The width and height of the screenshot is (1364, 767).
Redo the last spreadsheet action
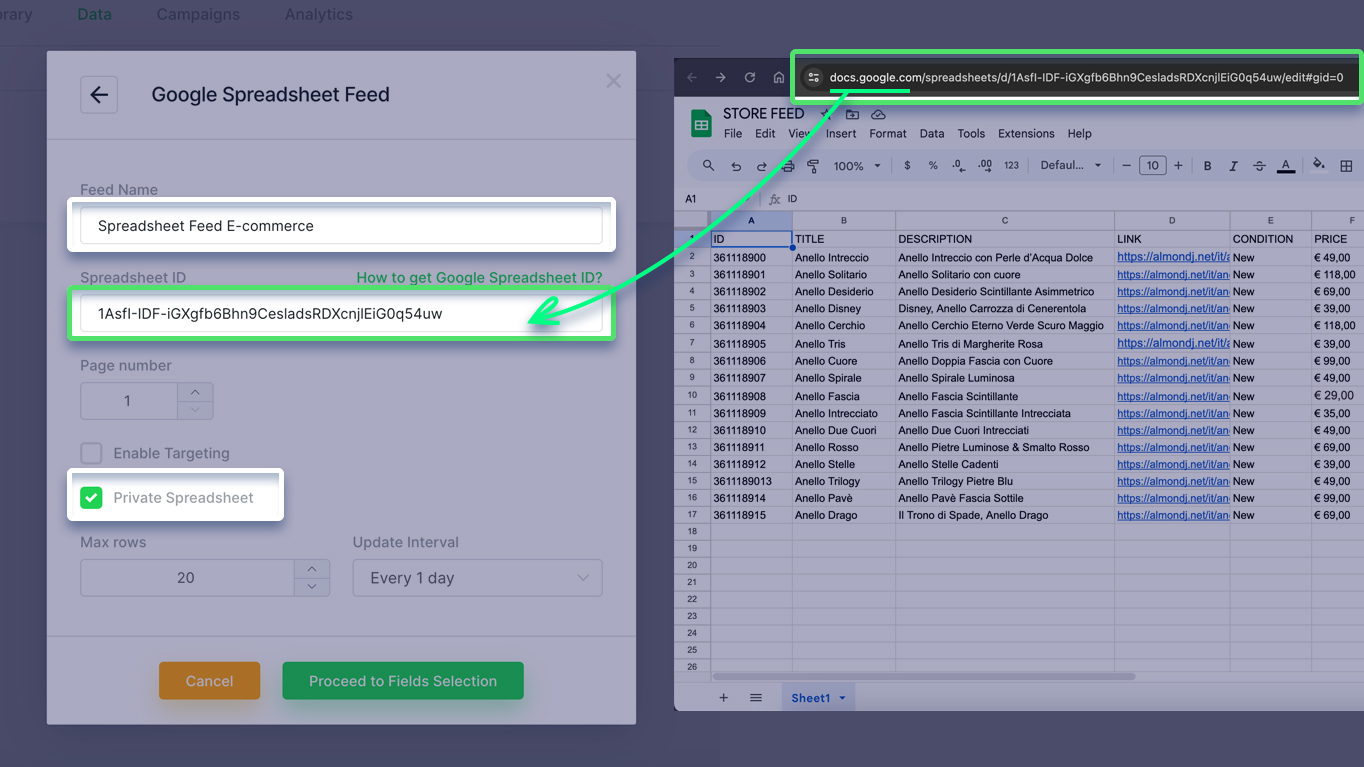click(762, 166)
